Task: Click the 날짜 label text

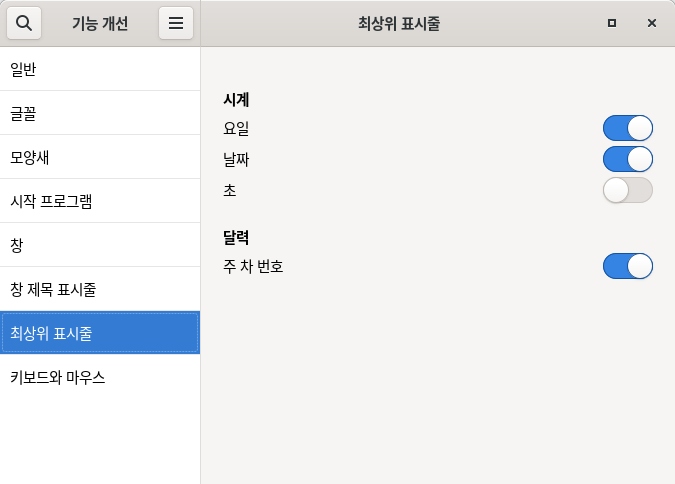Action: [236, 159]
